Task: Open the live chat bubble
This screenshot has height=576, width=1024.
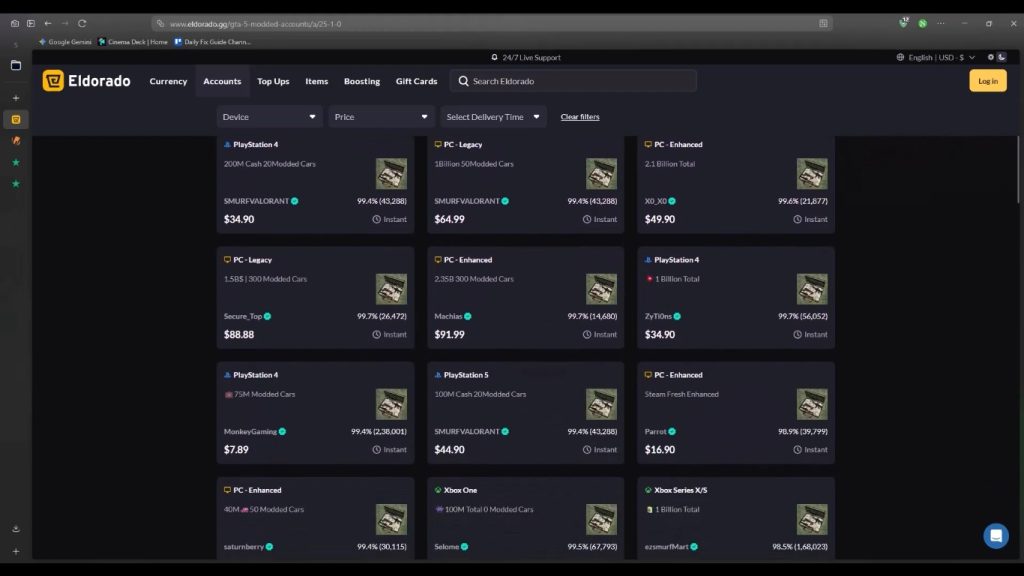Action: tap(995, 536)
